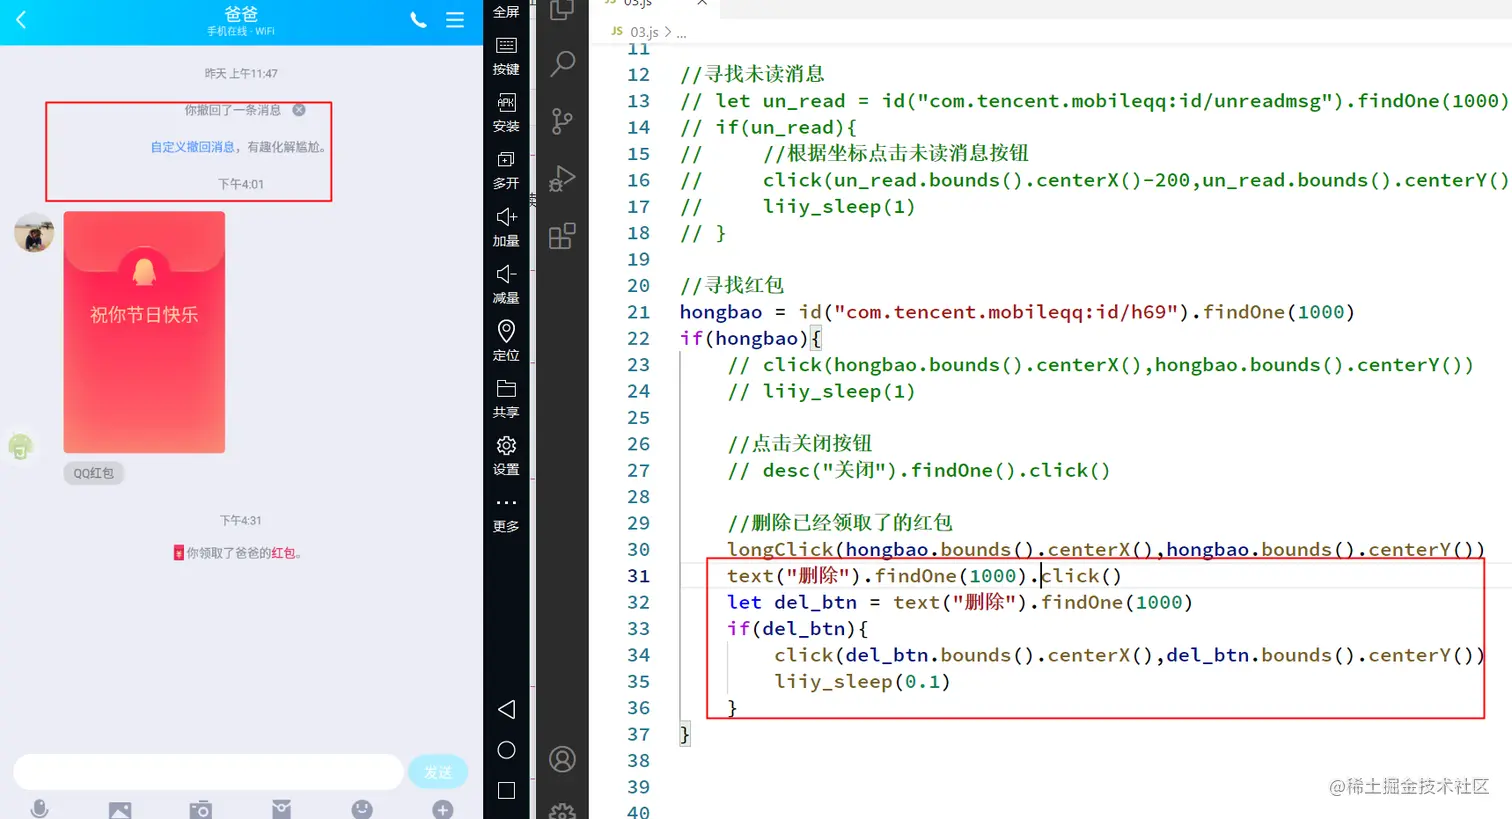The height and width of the screenshot is (819, 1512).
Task: Open the emulator 设置 settings
Action: coord(506,456)
